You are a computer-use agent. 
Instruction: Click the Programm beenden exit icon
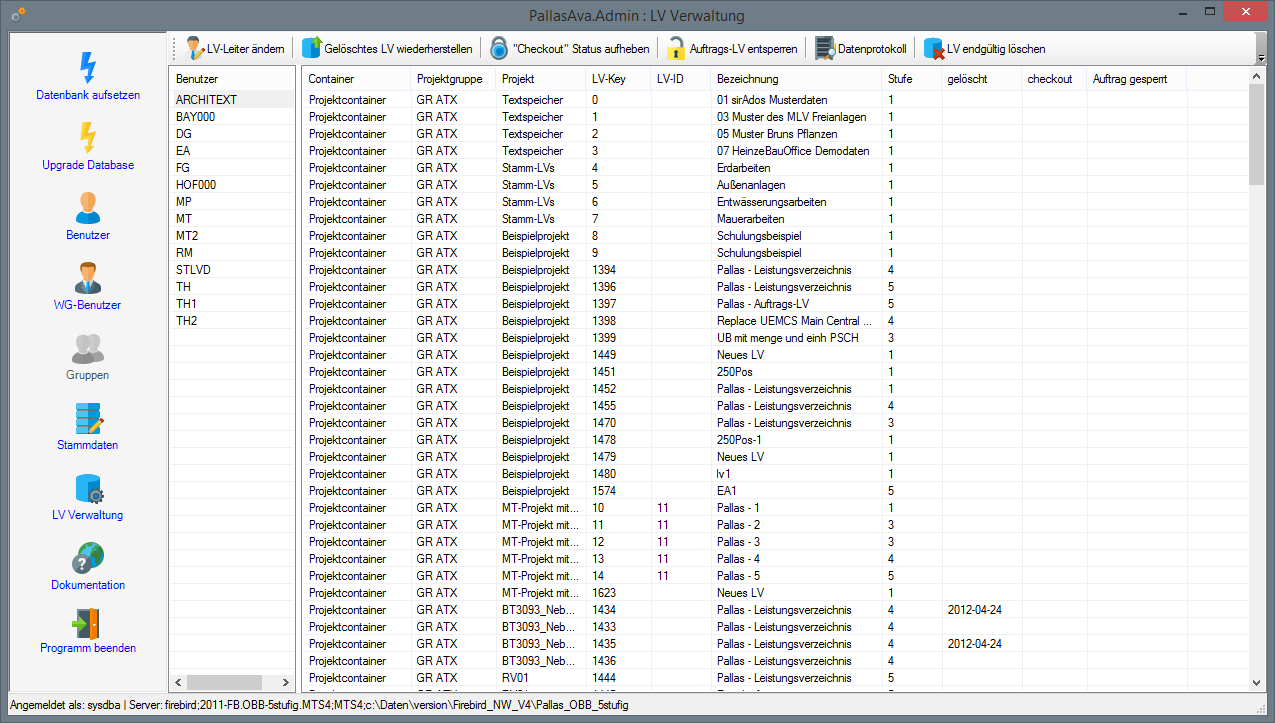pos(88,623)
